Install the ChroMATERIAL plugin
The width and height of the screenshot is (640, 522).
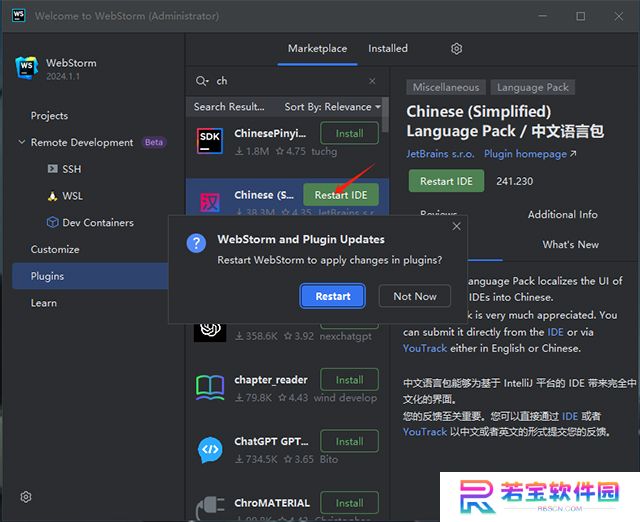pos(349,503)
